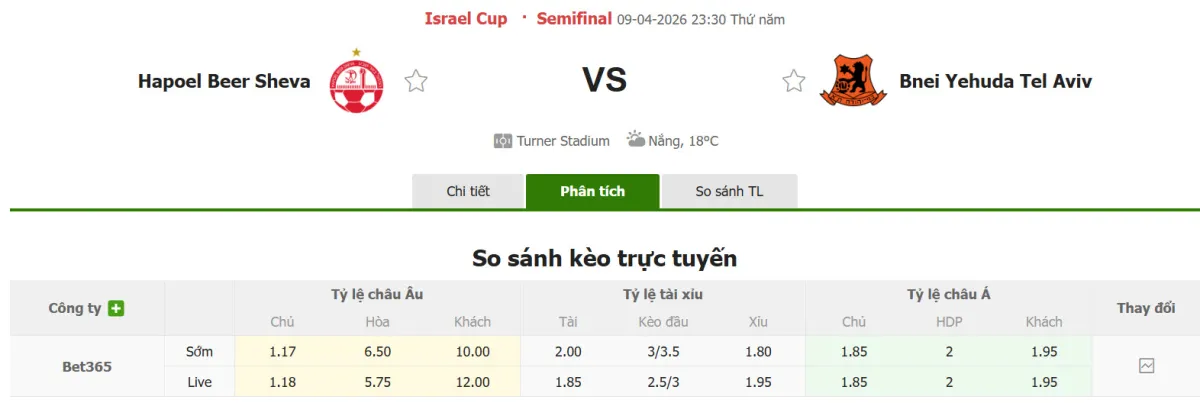The width and height of the screenshot is (1200, 403).
Task: Click the weather cloud icon
Action: tap(635, 140)
